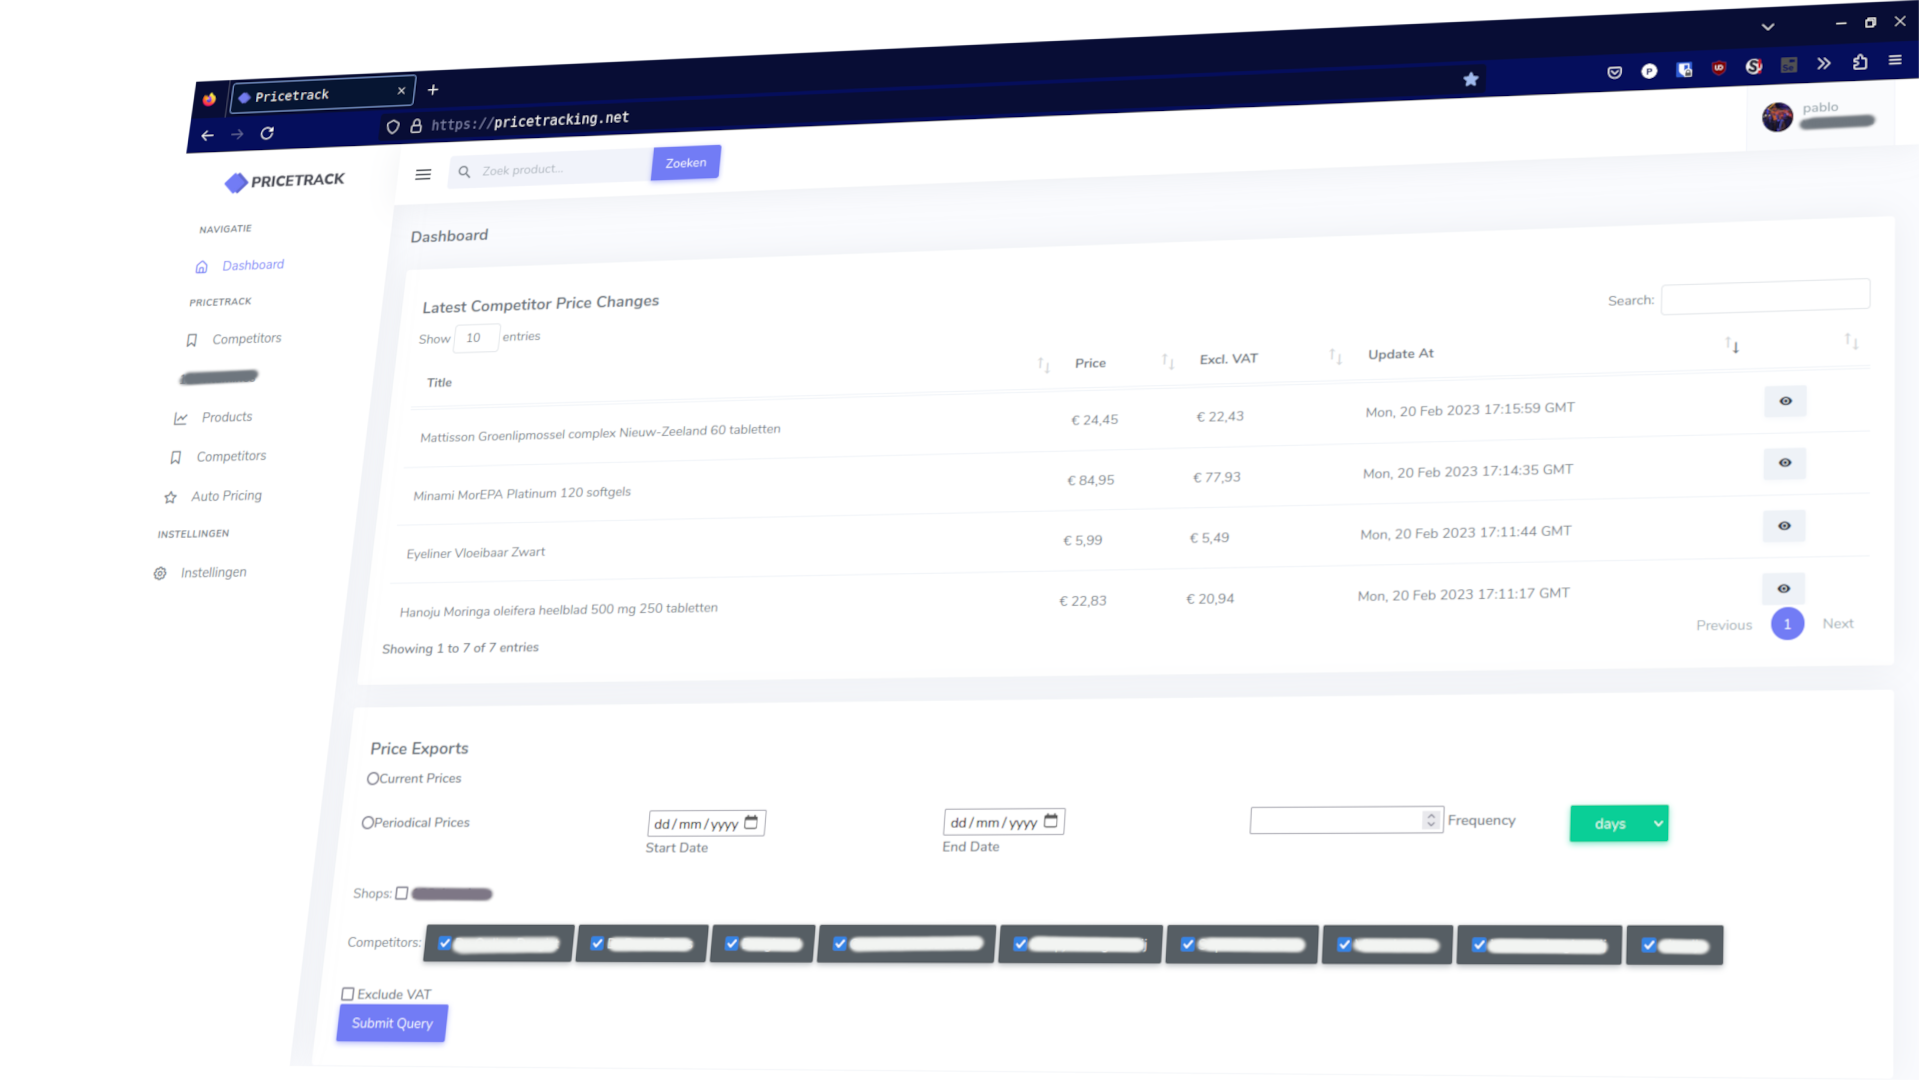Click the eye icon for Mattisson Groenlipmossel row
The height and width of the screenshot is (1080, 1919).
1785,401
